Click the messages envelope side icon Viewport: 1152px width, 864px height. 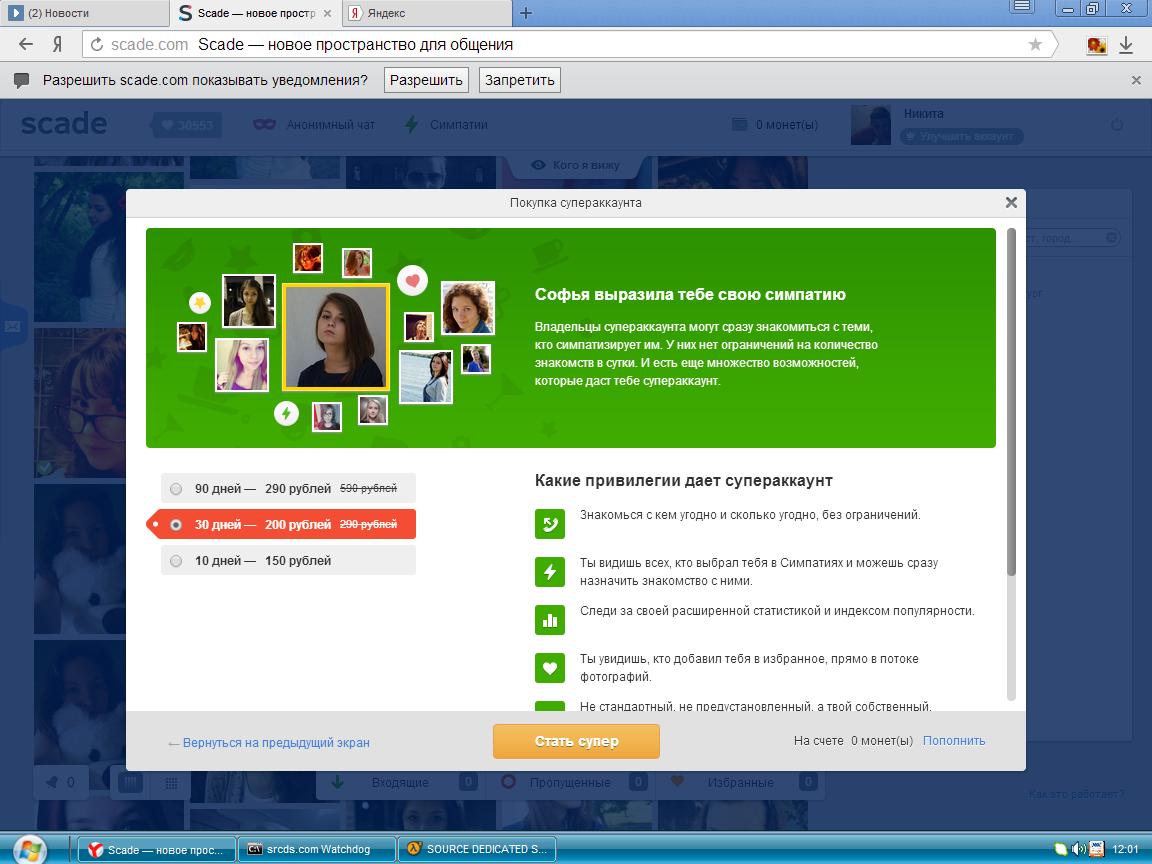point(12,325)
